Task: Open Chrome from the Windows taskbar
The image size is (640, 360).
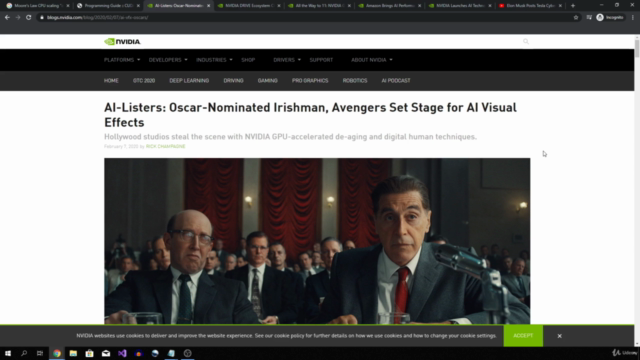Action: [57, 353]
